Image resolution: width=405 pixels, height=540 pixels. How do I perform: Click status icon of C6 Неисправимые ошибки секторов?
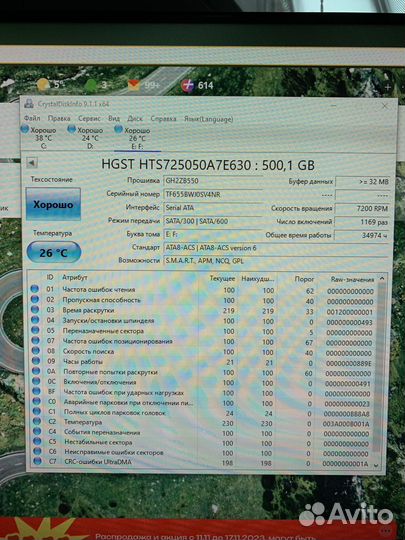coord(38,451)
